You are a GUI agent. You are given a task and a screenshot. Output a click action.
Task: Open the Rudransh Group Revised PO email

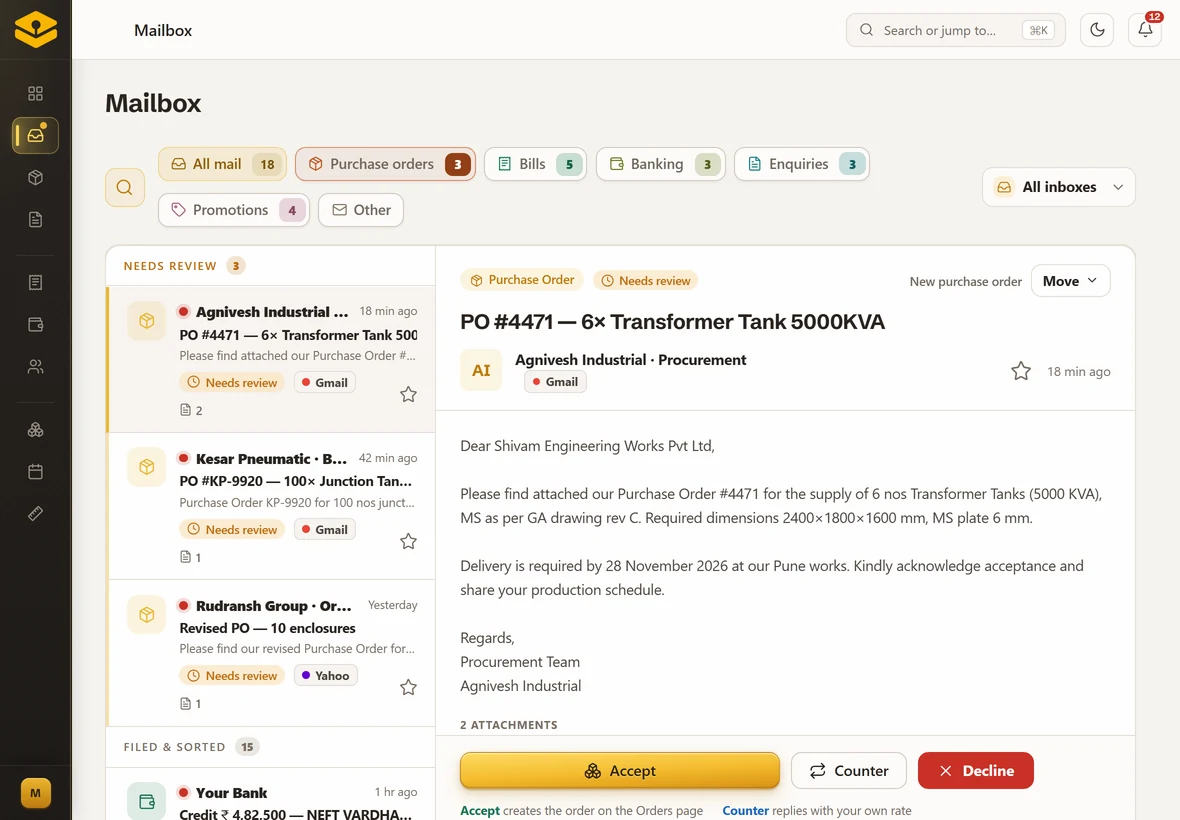click(x=272, y=652)
